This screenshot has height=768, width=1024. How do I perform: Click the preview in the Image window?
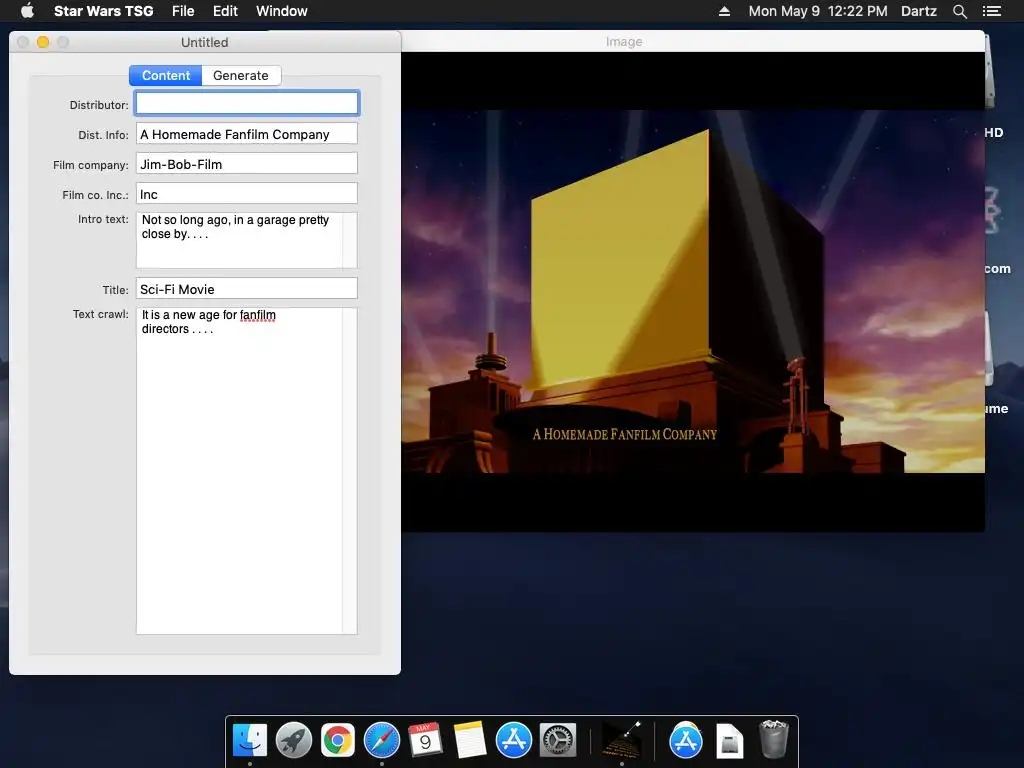click(693, 291)
